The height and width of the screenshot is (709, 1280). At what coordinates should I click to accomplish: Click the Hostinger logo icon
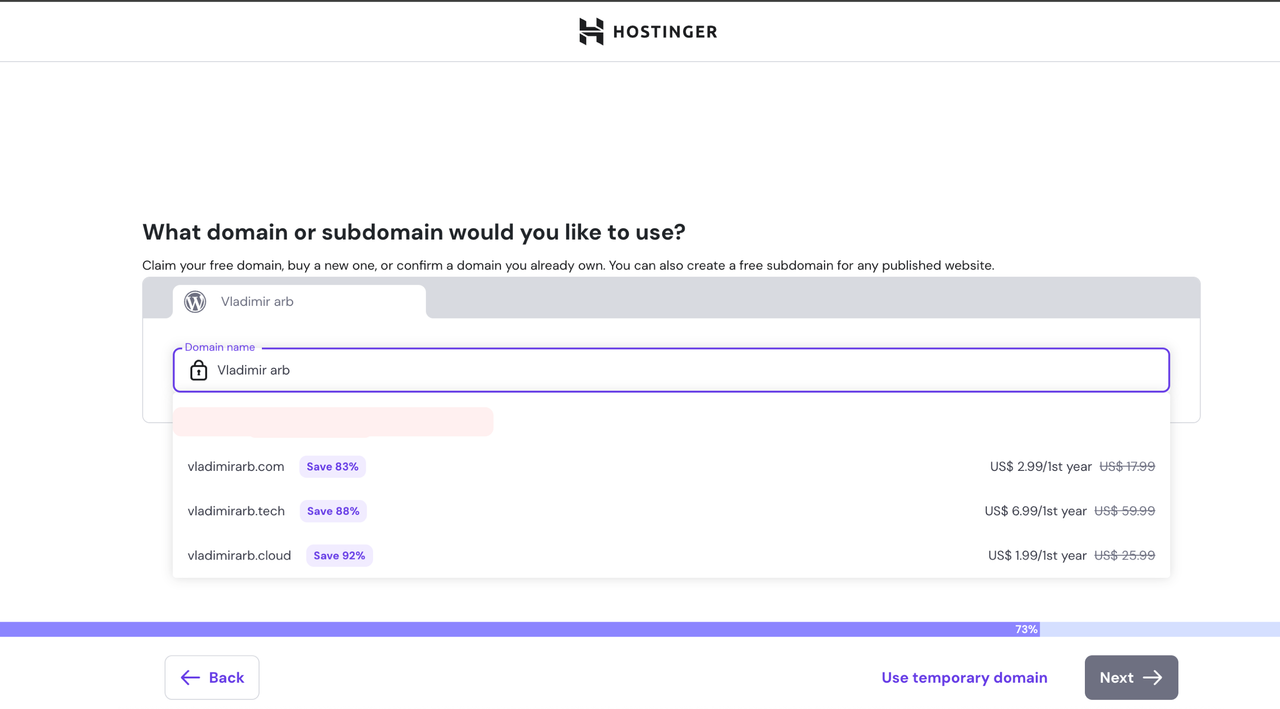591,31
